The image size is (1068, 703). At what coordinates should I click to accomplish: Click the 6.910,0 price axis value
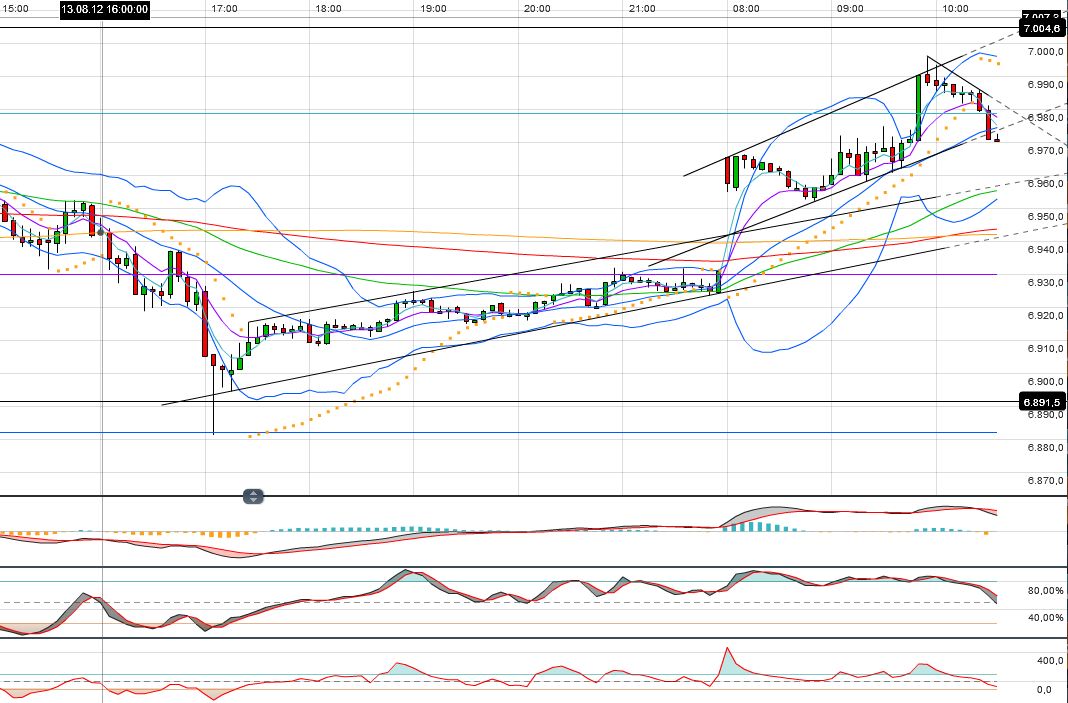pos(1046,349)
